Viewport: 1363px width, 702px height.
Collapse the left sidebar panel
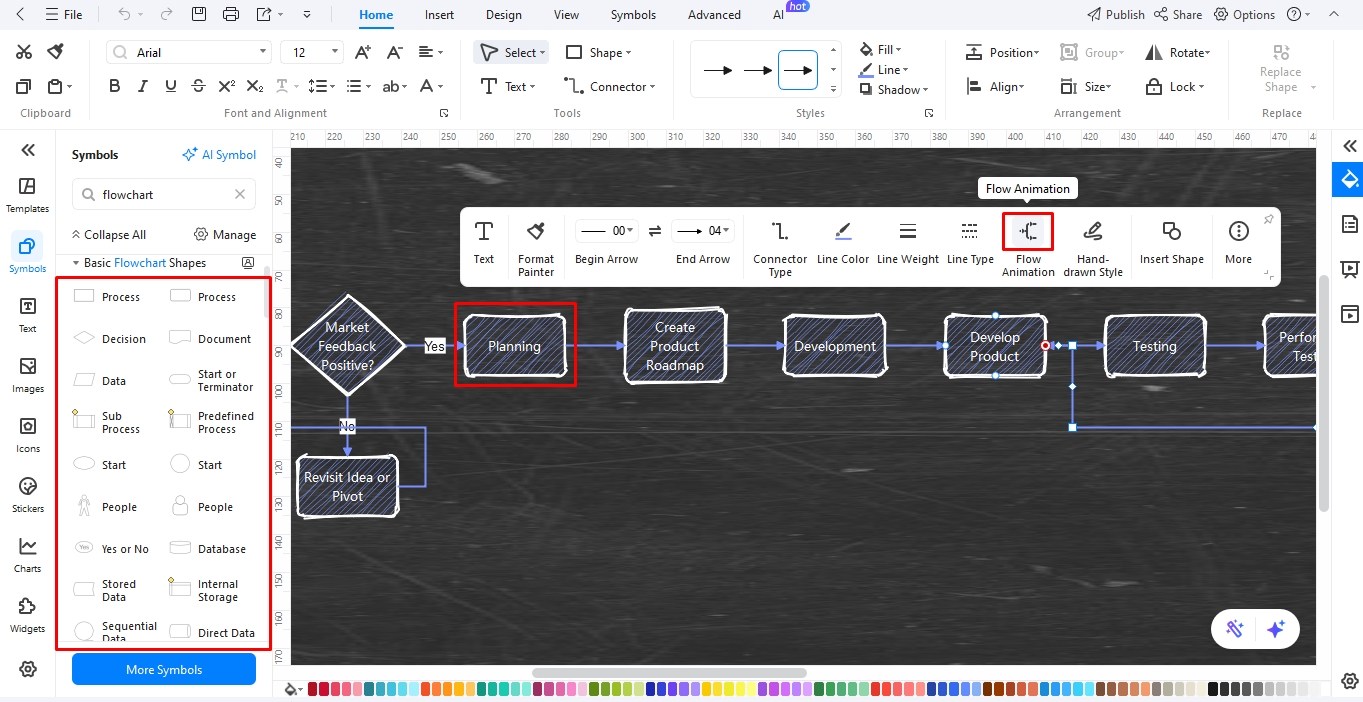pos(28,150)
